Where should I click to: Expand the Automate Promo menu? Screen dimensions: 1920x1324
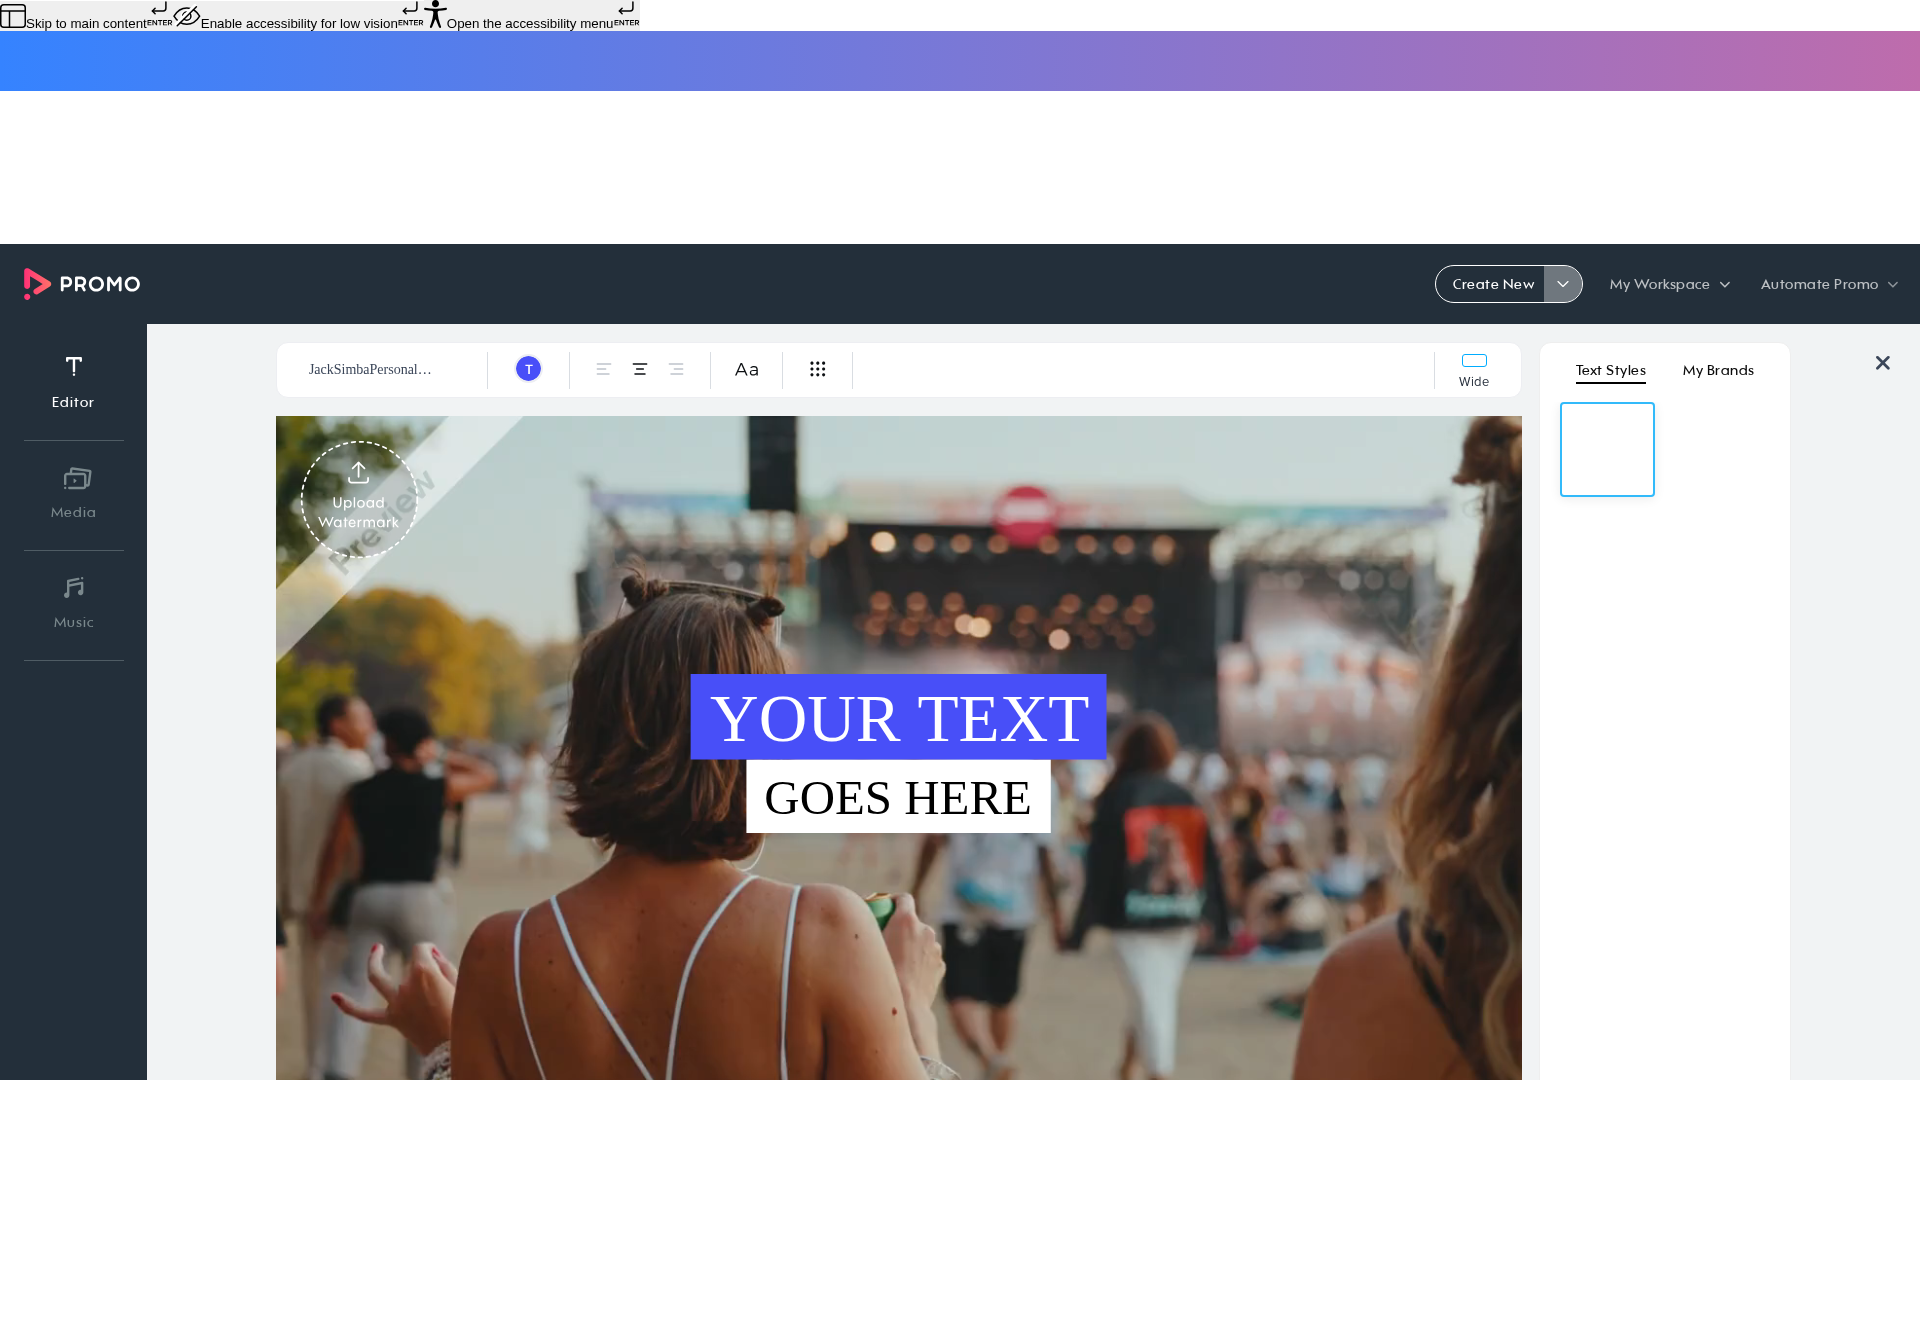(1829, 284)
